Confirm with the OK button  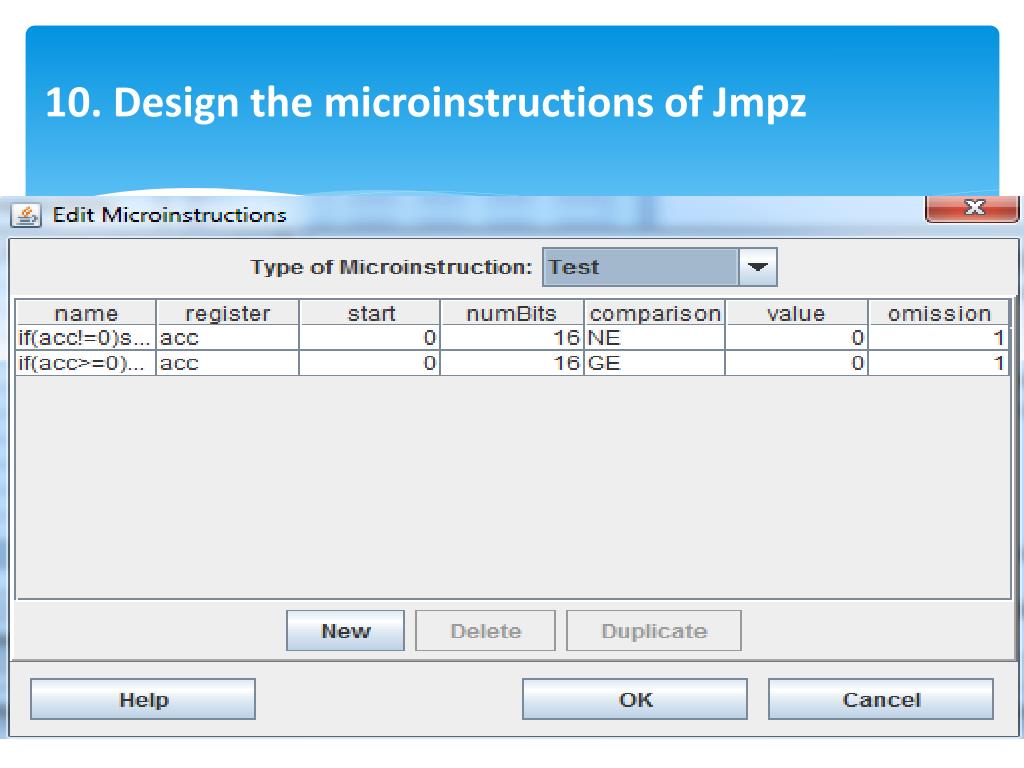point(635,699)
